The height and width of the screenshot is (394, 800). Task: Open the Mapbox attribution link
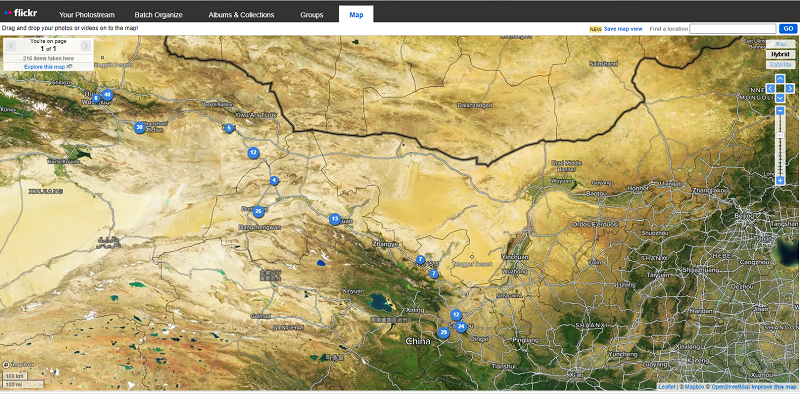click(x=693, y=387)
